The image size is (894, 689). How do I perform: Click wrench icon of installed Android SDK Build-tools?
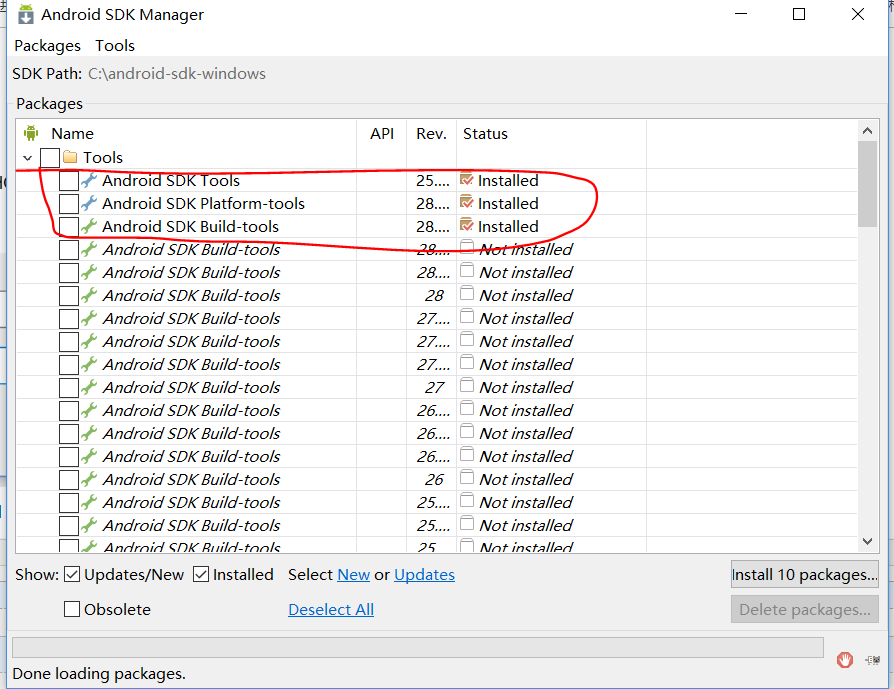(x=88, y=226)
